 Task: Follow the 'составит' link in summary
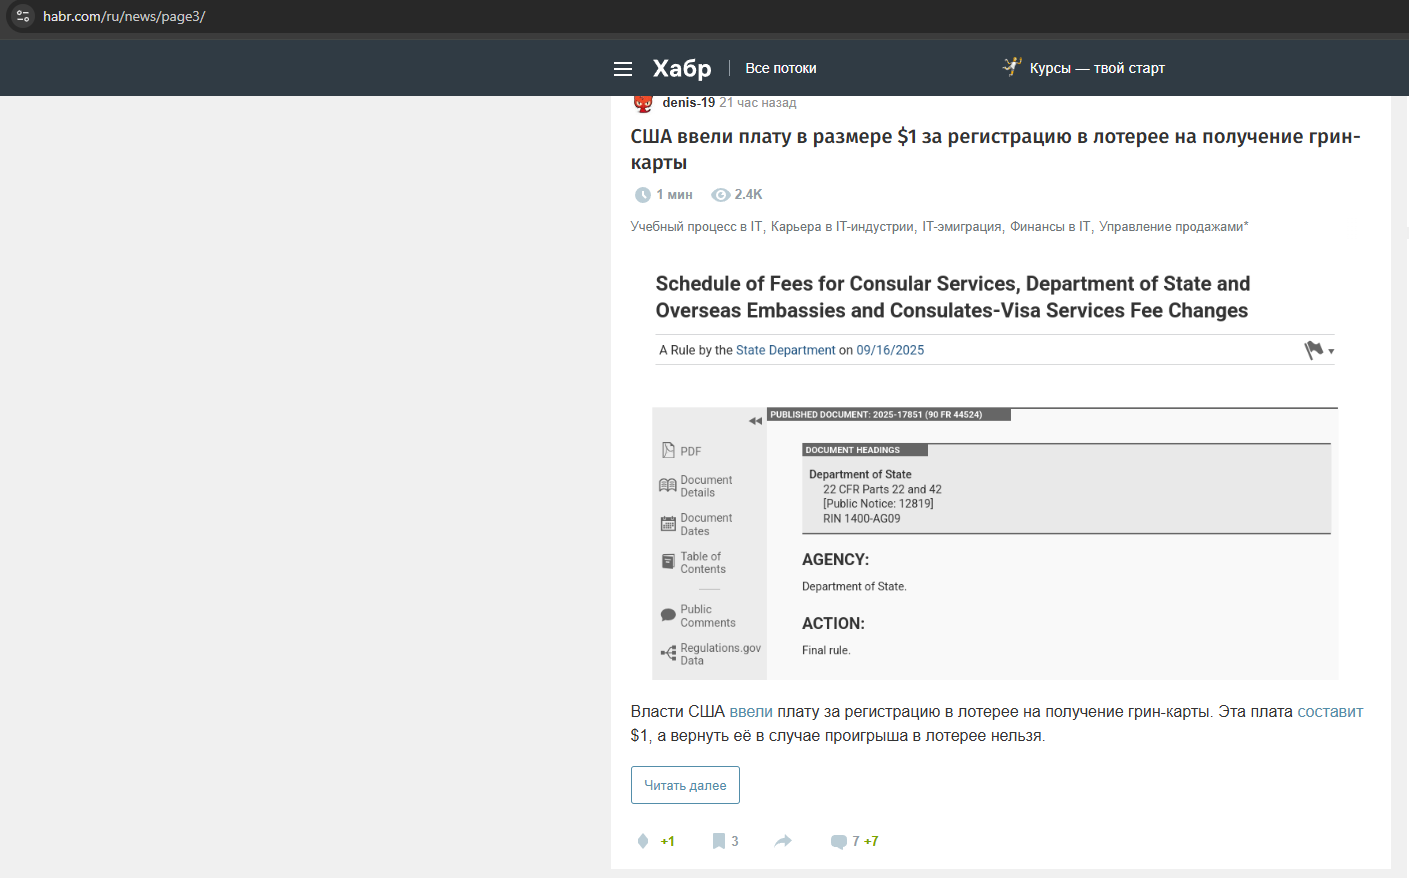pos(1330,712)
